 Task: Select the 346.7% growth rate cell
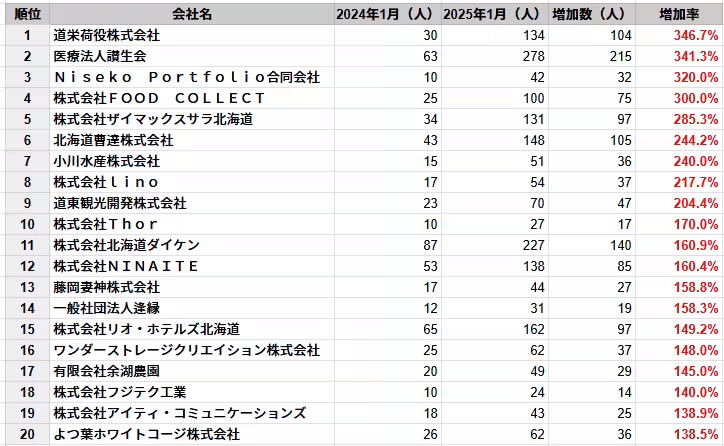coord(679,35)
